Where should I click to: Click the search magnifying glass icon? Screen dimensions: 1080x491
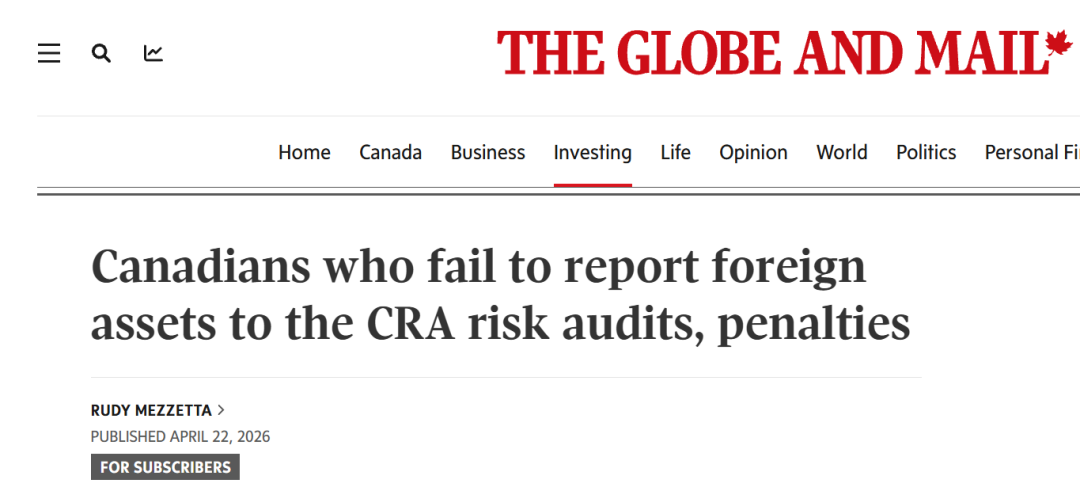pos(101,53)
